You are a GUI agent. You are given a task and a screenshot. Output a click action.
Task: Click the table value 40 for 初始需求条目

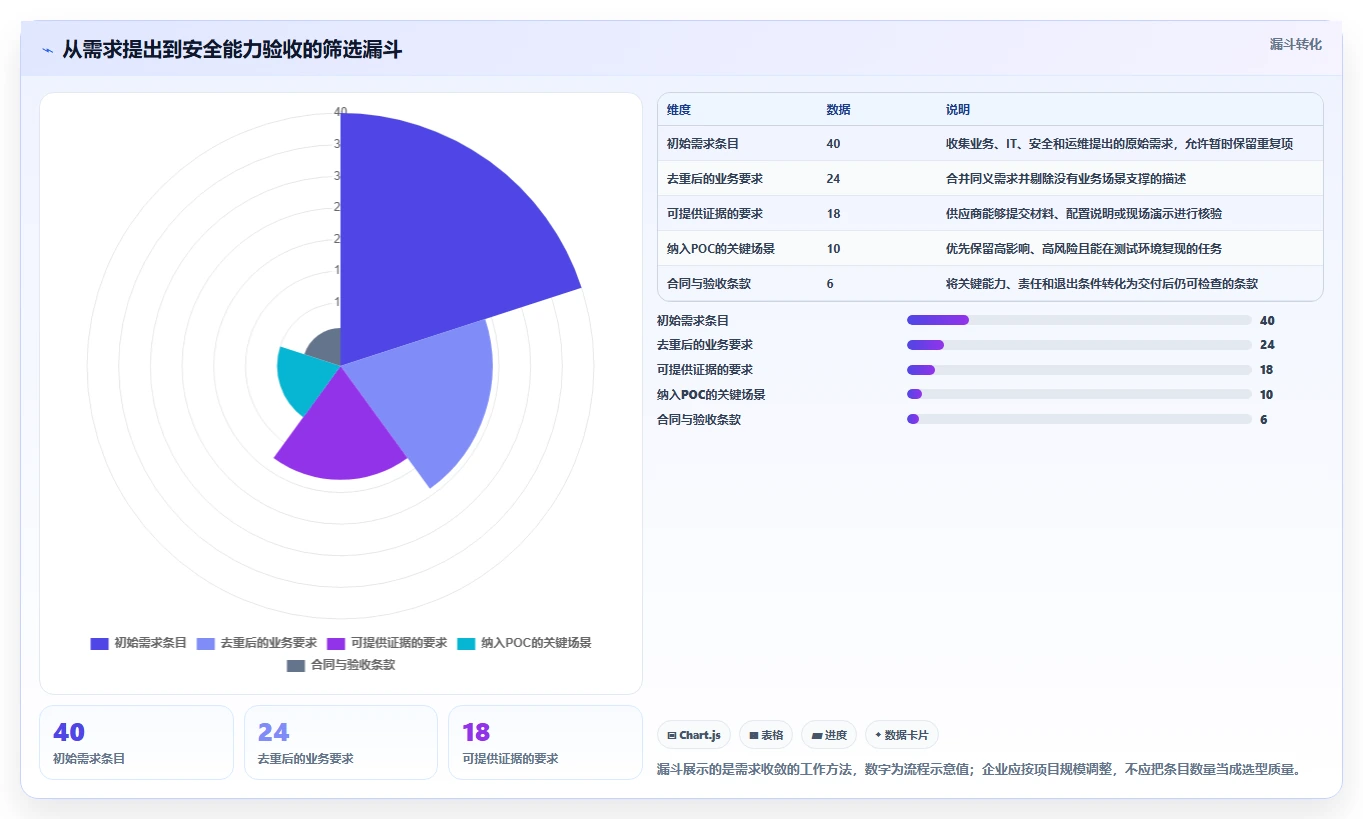click(x=834, y=144)
